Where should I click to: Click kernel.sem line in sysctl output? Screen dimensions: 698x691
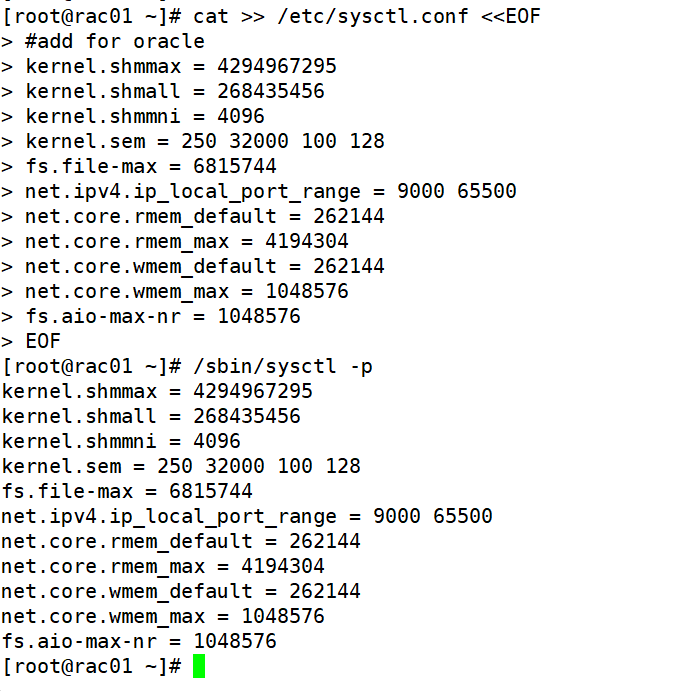[181, 466]
